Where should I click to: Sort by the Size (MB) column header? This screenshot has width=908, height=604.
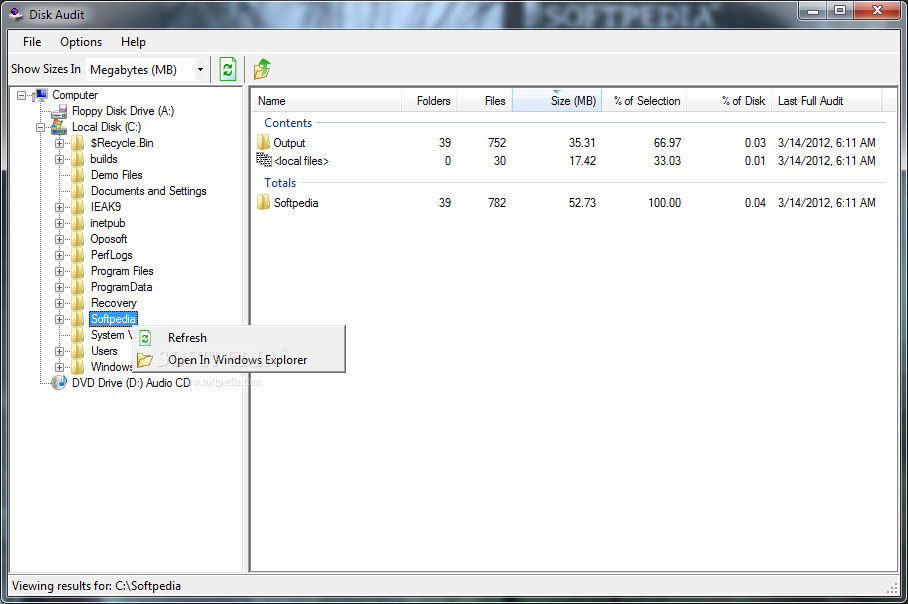click(557, 101)
